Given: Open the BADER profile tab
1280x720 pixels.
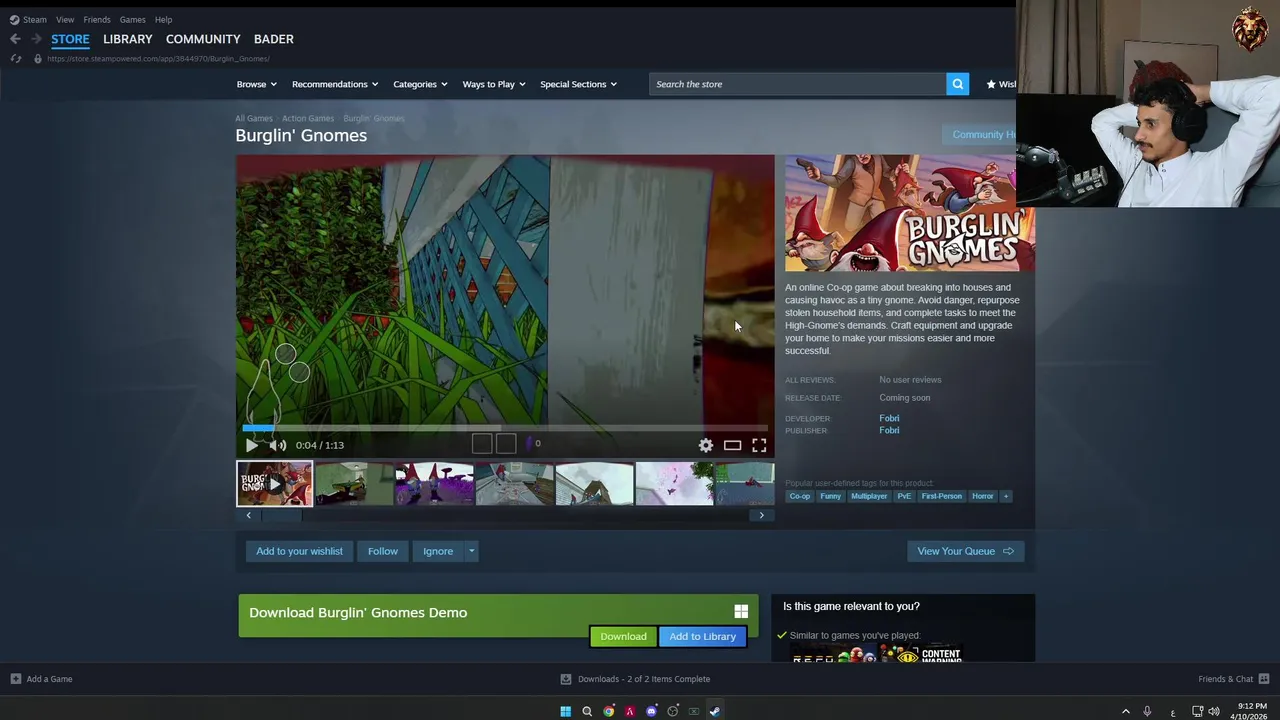Looking at the screenshot, I should tap(273, 39).
